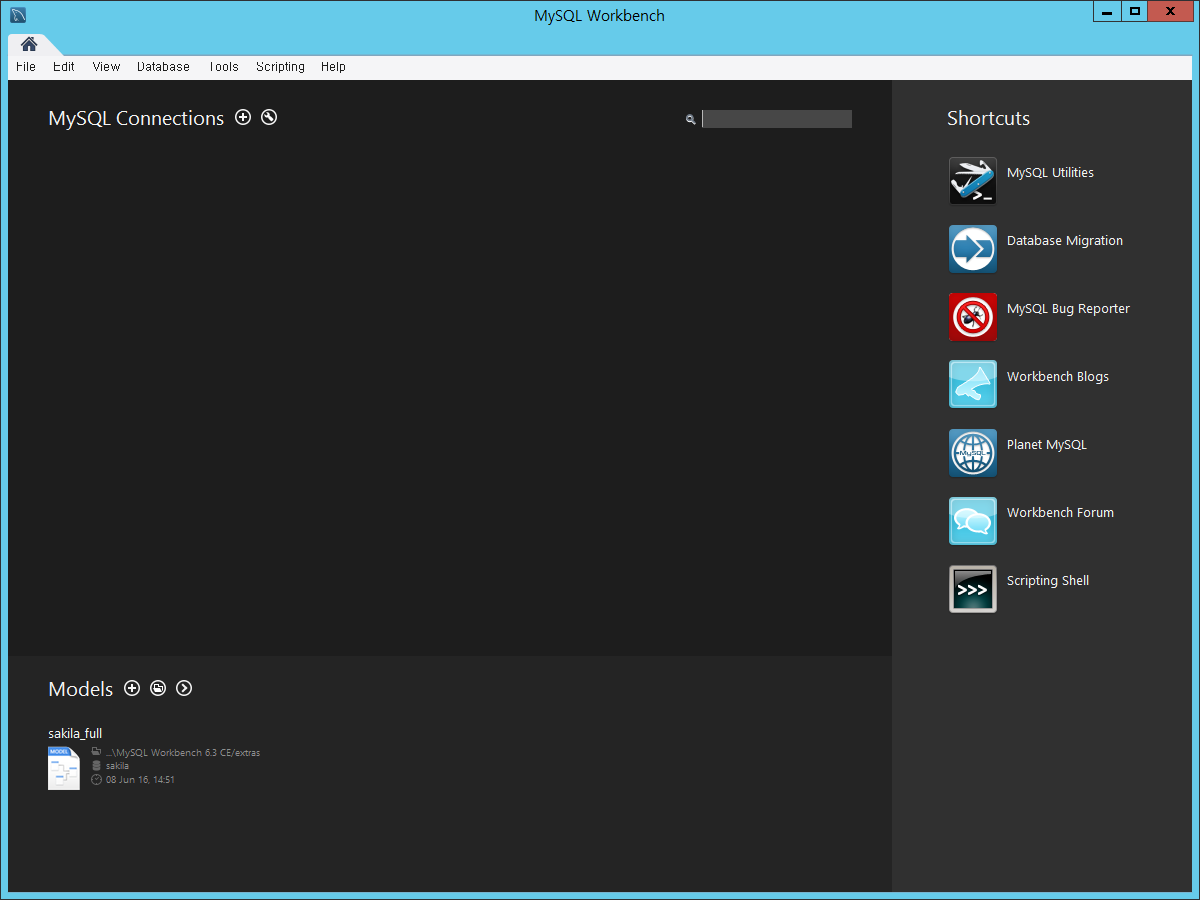Open the Workbench Forum chat-bubble icon
This screenshot has height=900, width=1200.
[x=973, y=521]
